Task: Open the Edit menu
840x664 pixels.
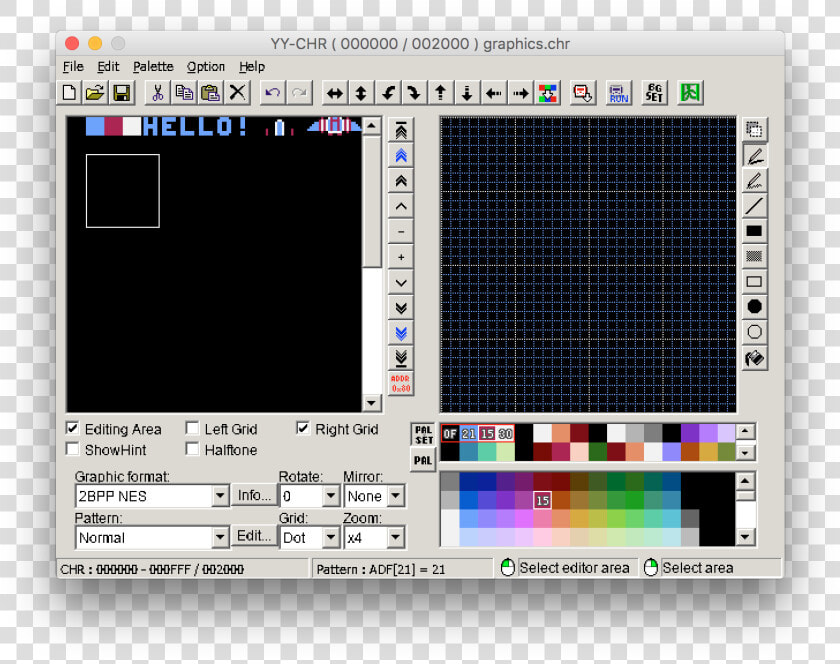Action: point(108,66)
